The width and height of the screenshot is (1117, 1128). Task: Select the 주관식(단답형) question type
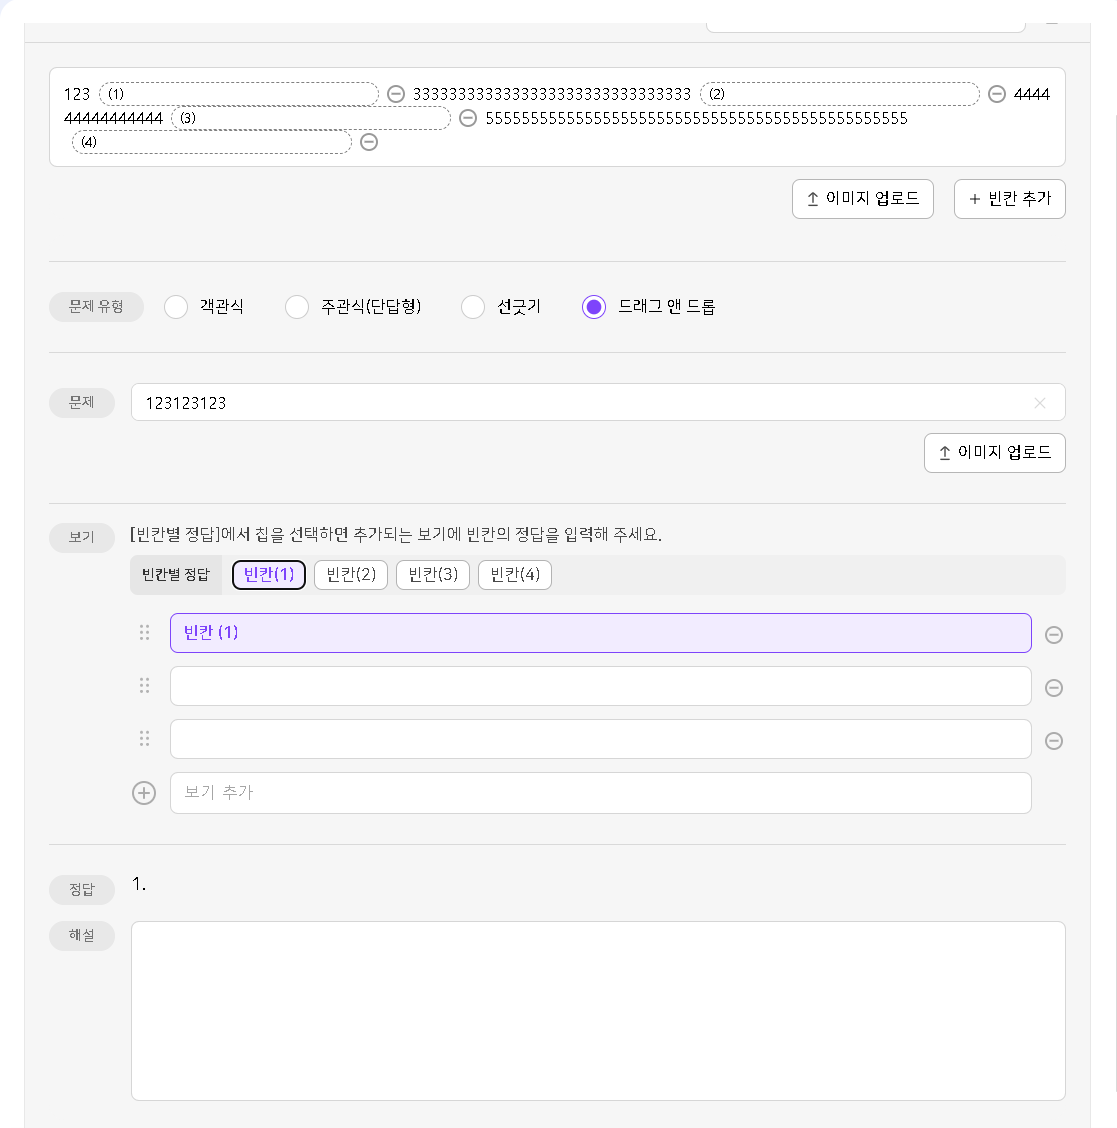coord(296,307)
